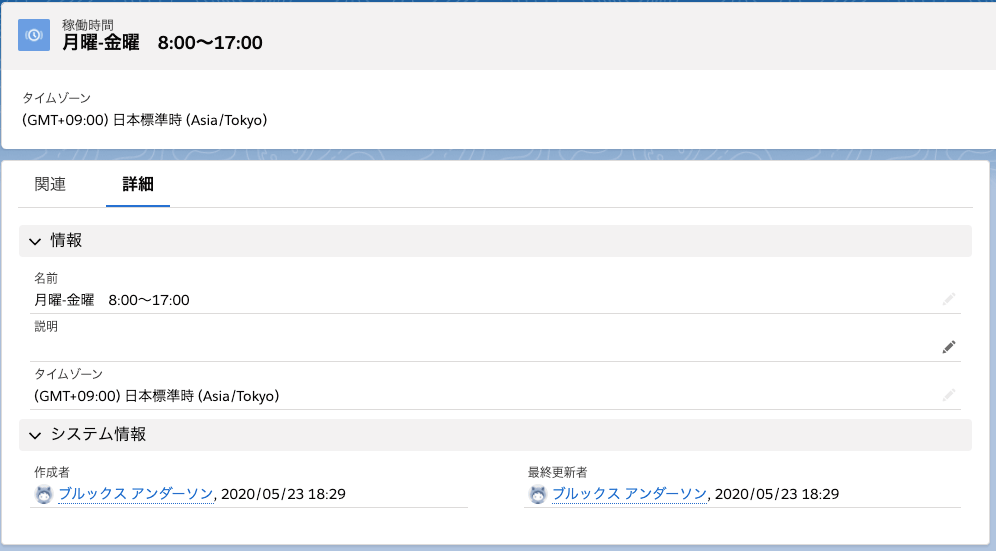Click the 名前 field value text

coord(112,300)
